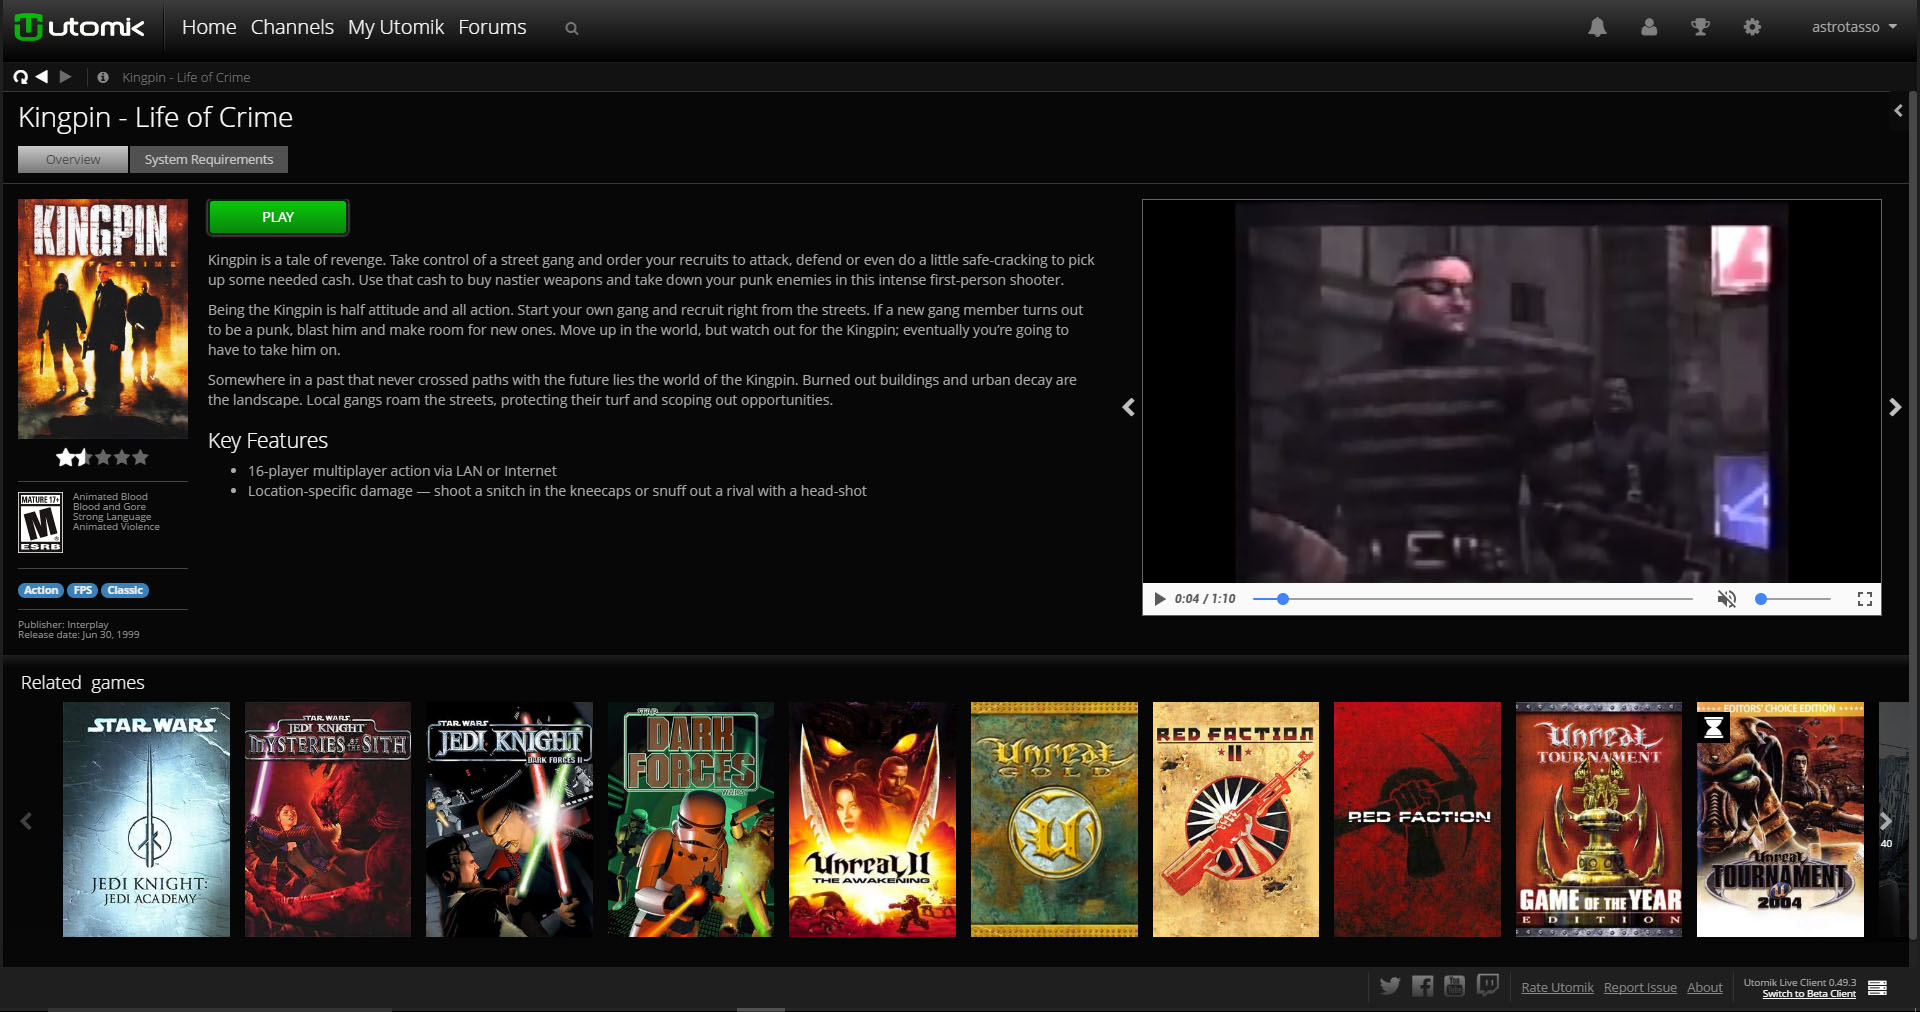Screen dimensions: 1920x1012
Task: Open the Rate Utomik link
Action: click(x=1557, y=987)
